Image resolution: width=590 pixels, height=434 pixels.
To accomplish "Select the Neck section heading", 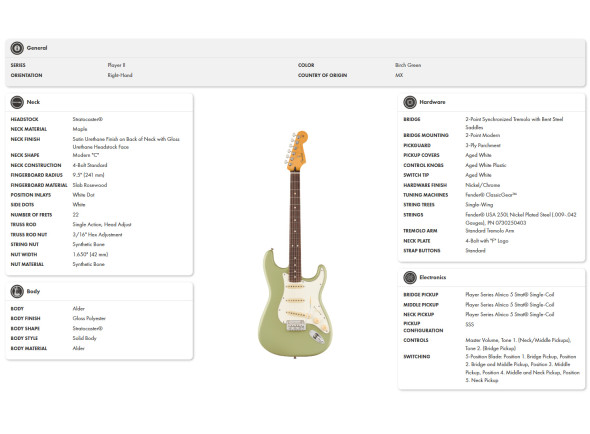I will 33,102.
